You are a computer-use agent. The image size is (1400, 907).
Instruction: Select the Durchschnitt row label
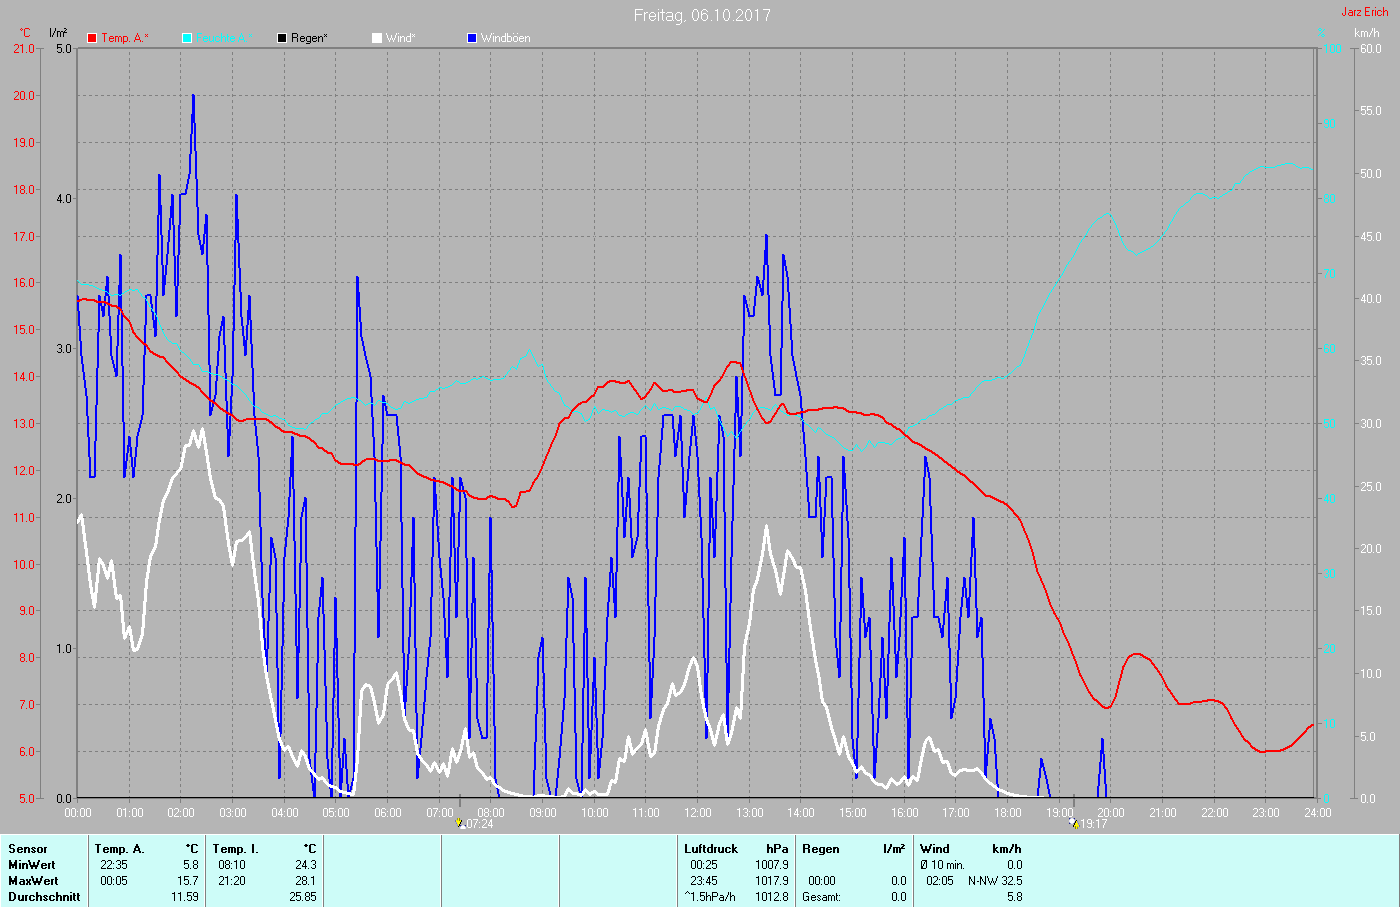click(44, 897)
